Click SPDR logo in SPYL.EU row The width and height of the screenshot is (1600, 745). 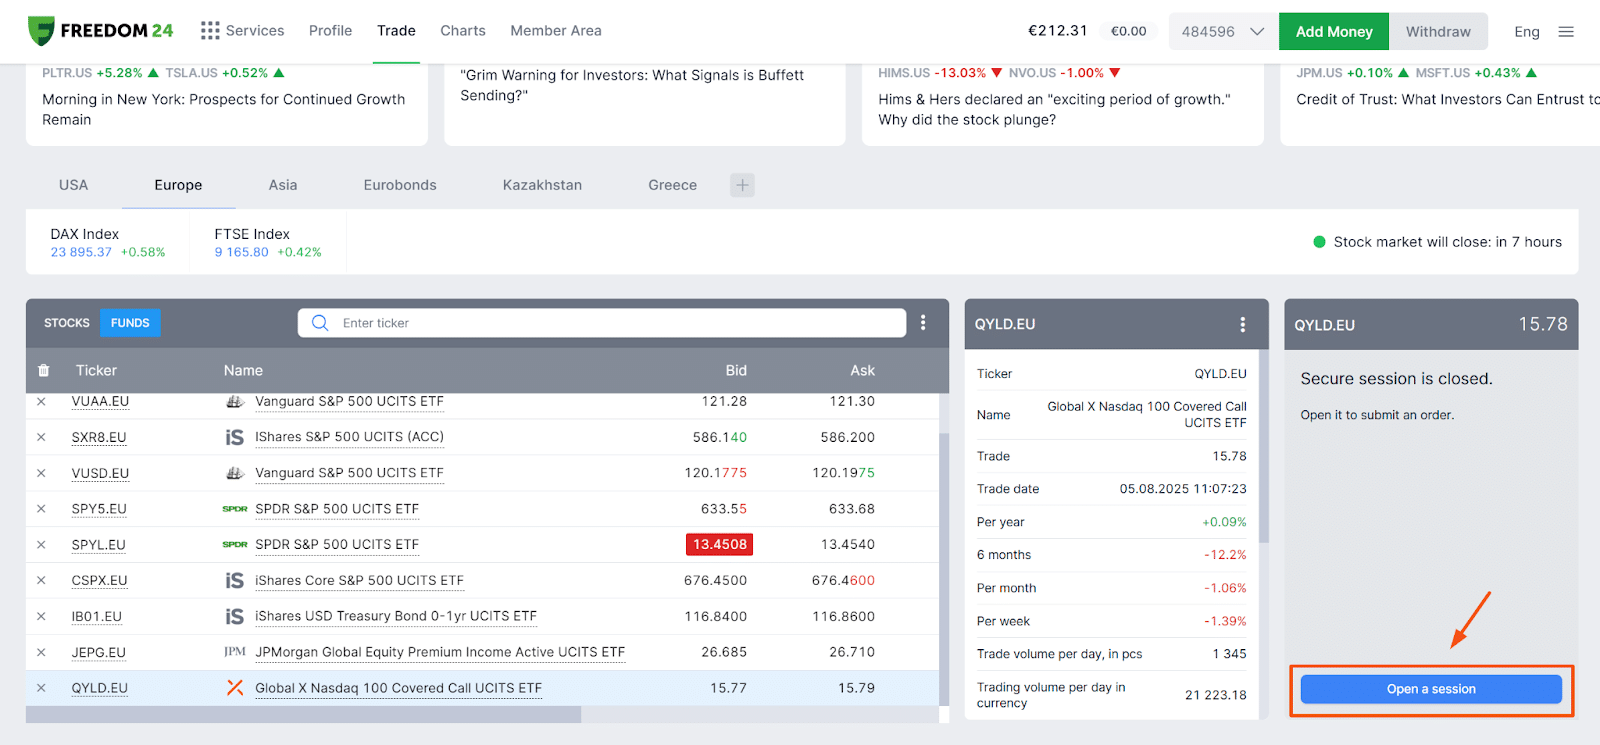pyautogui.click(x=235, y=545)
